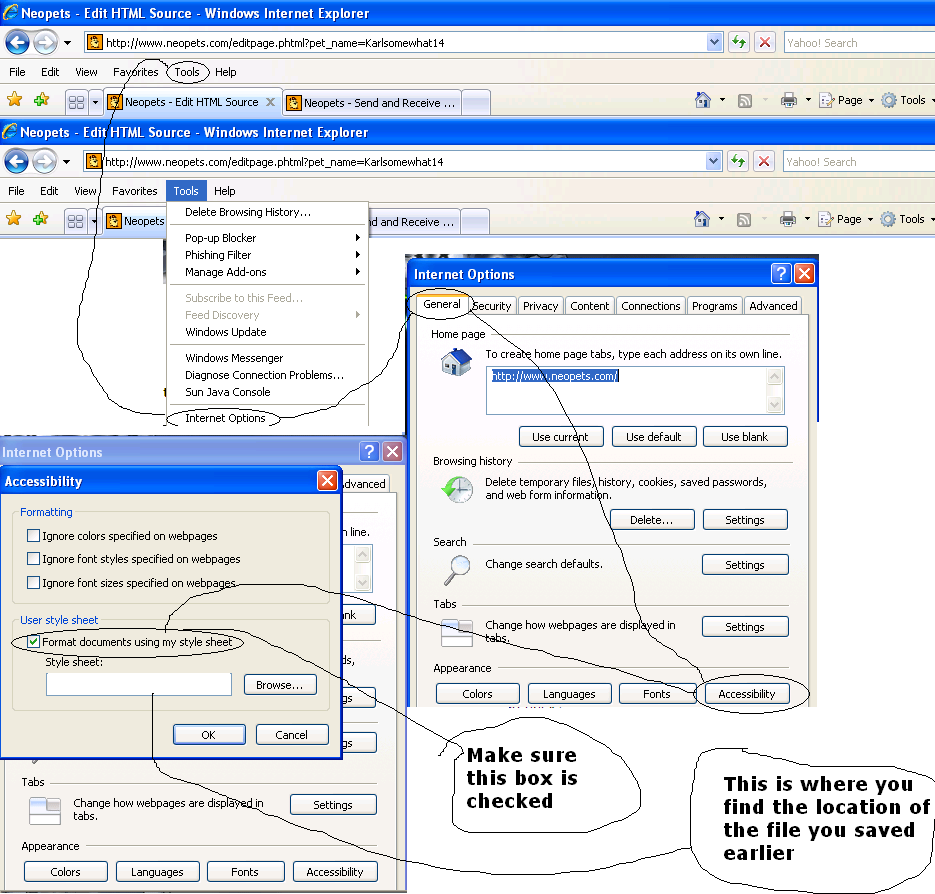Open Advanced tab beside the Programs tab
The width and height of the screenshot is (935, 894).
click(x=773, y=306)
